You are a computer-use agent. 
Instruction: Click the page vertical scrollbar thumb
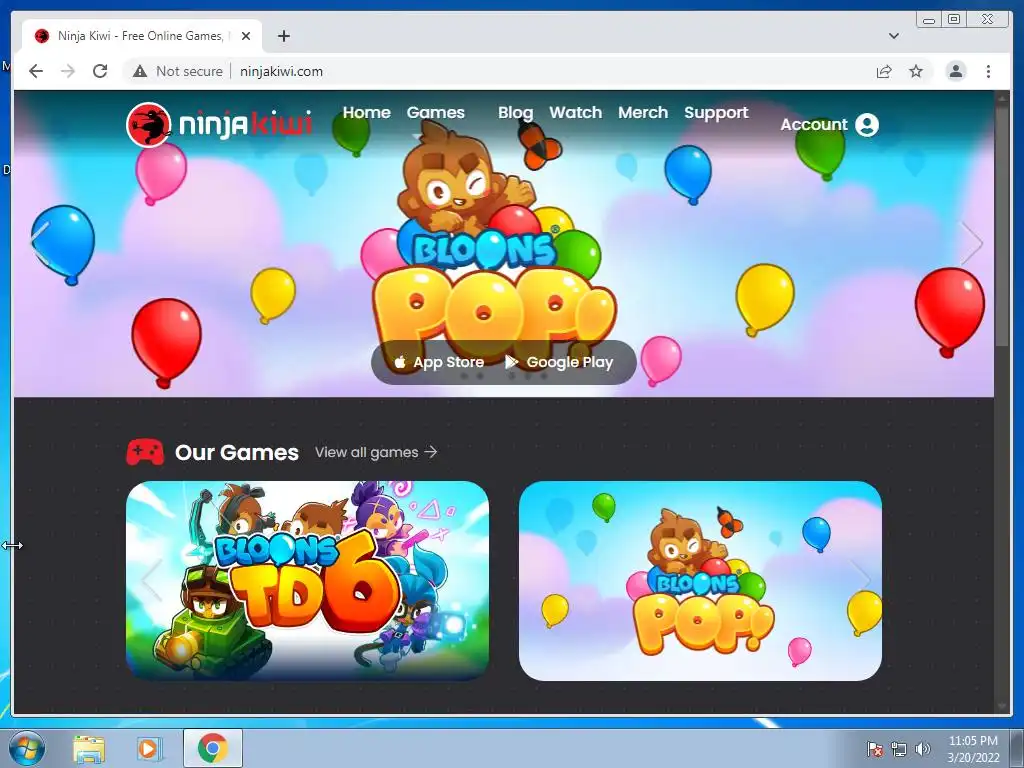(x=1002, y=225)
